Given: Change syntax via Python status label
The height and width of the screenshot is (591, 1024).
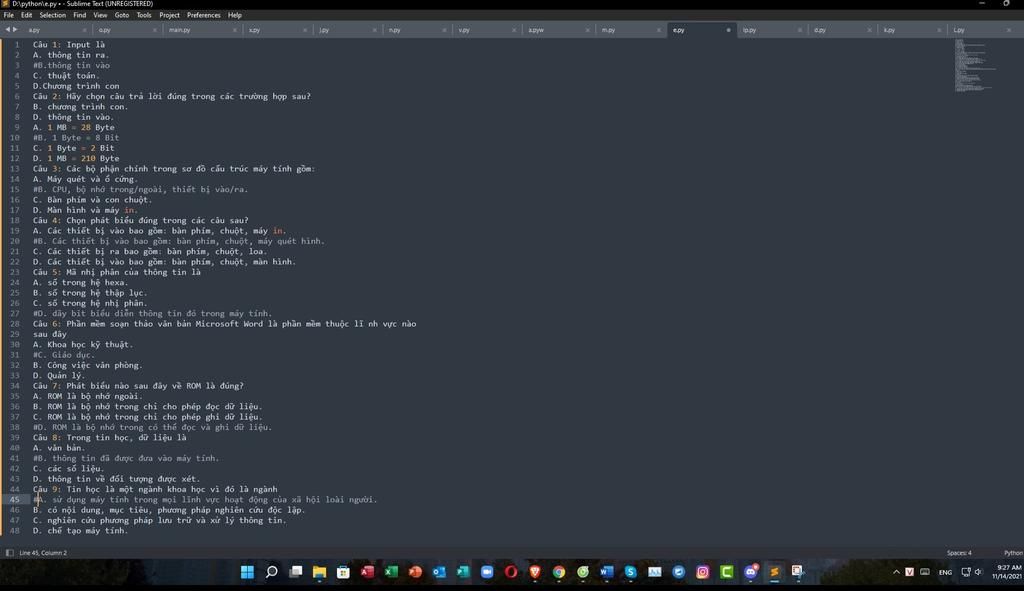Looking at the screenshot, I should (x=1013, y=553).
